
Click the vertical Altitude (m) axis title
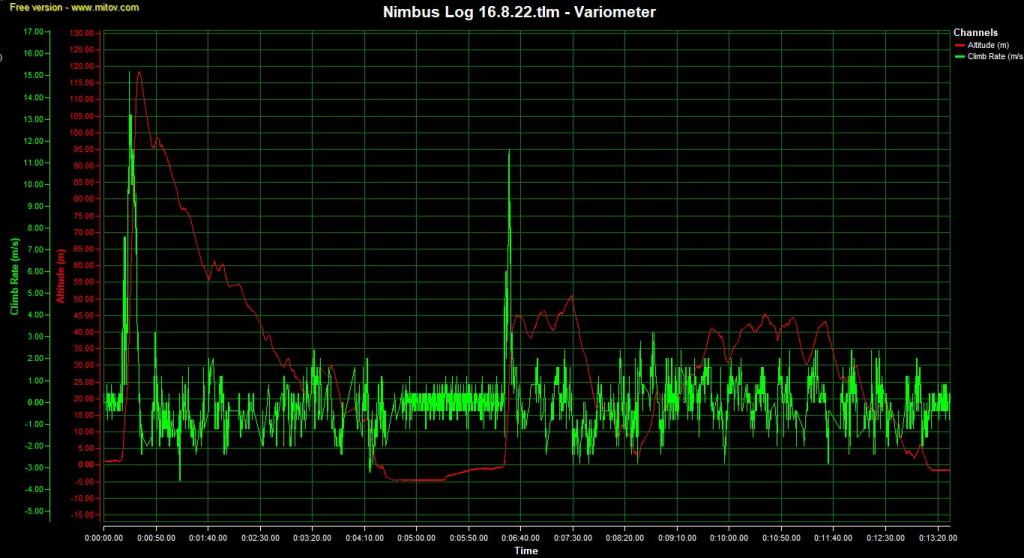point(60,276)
